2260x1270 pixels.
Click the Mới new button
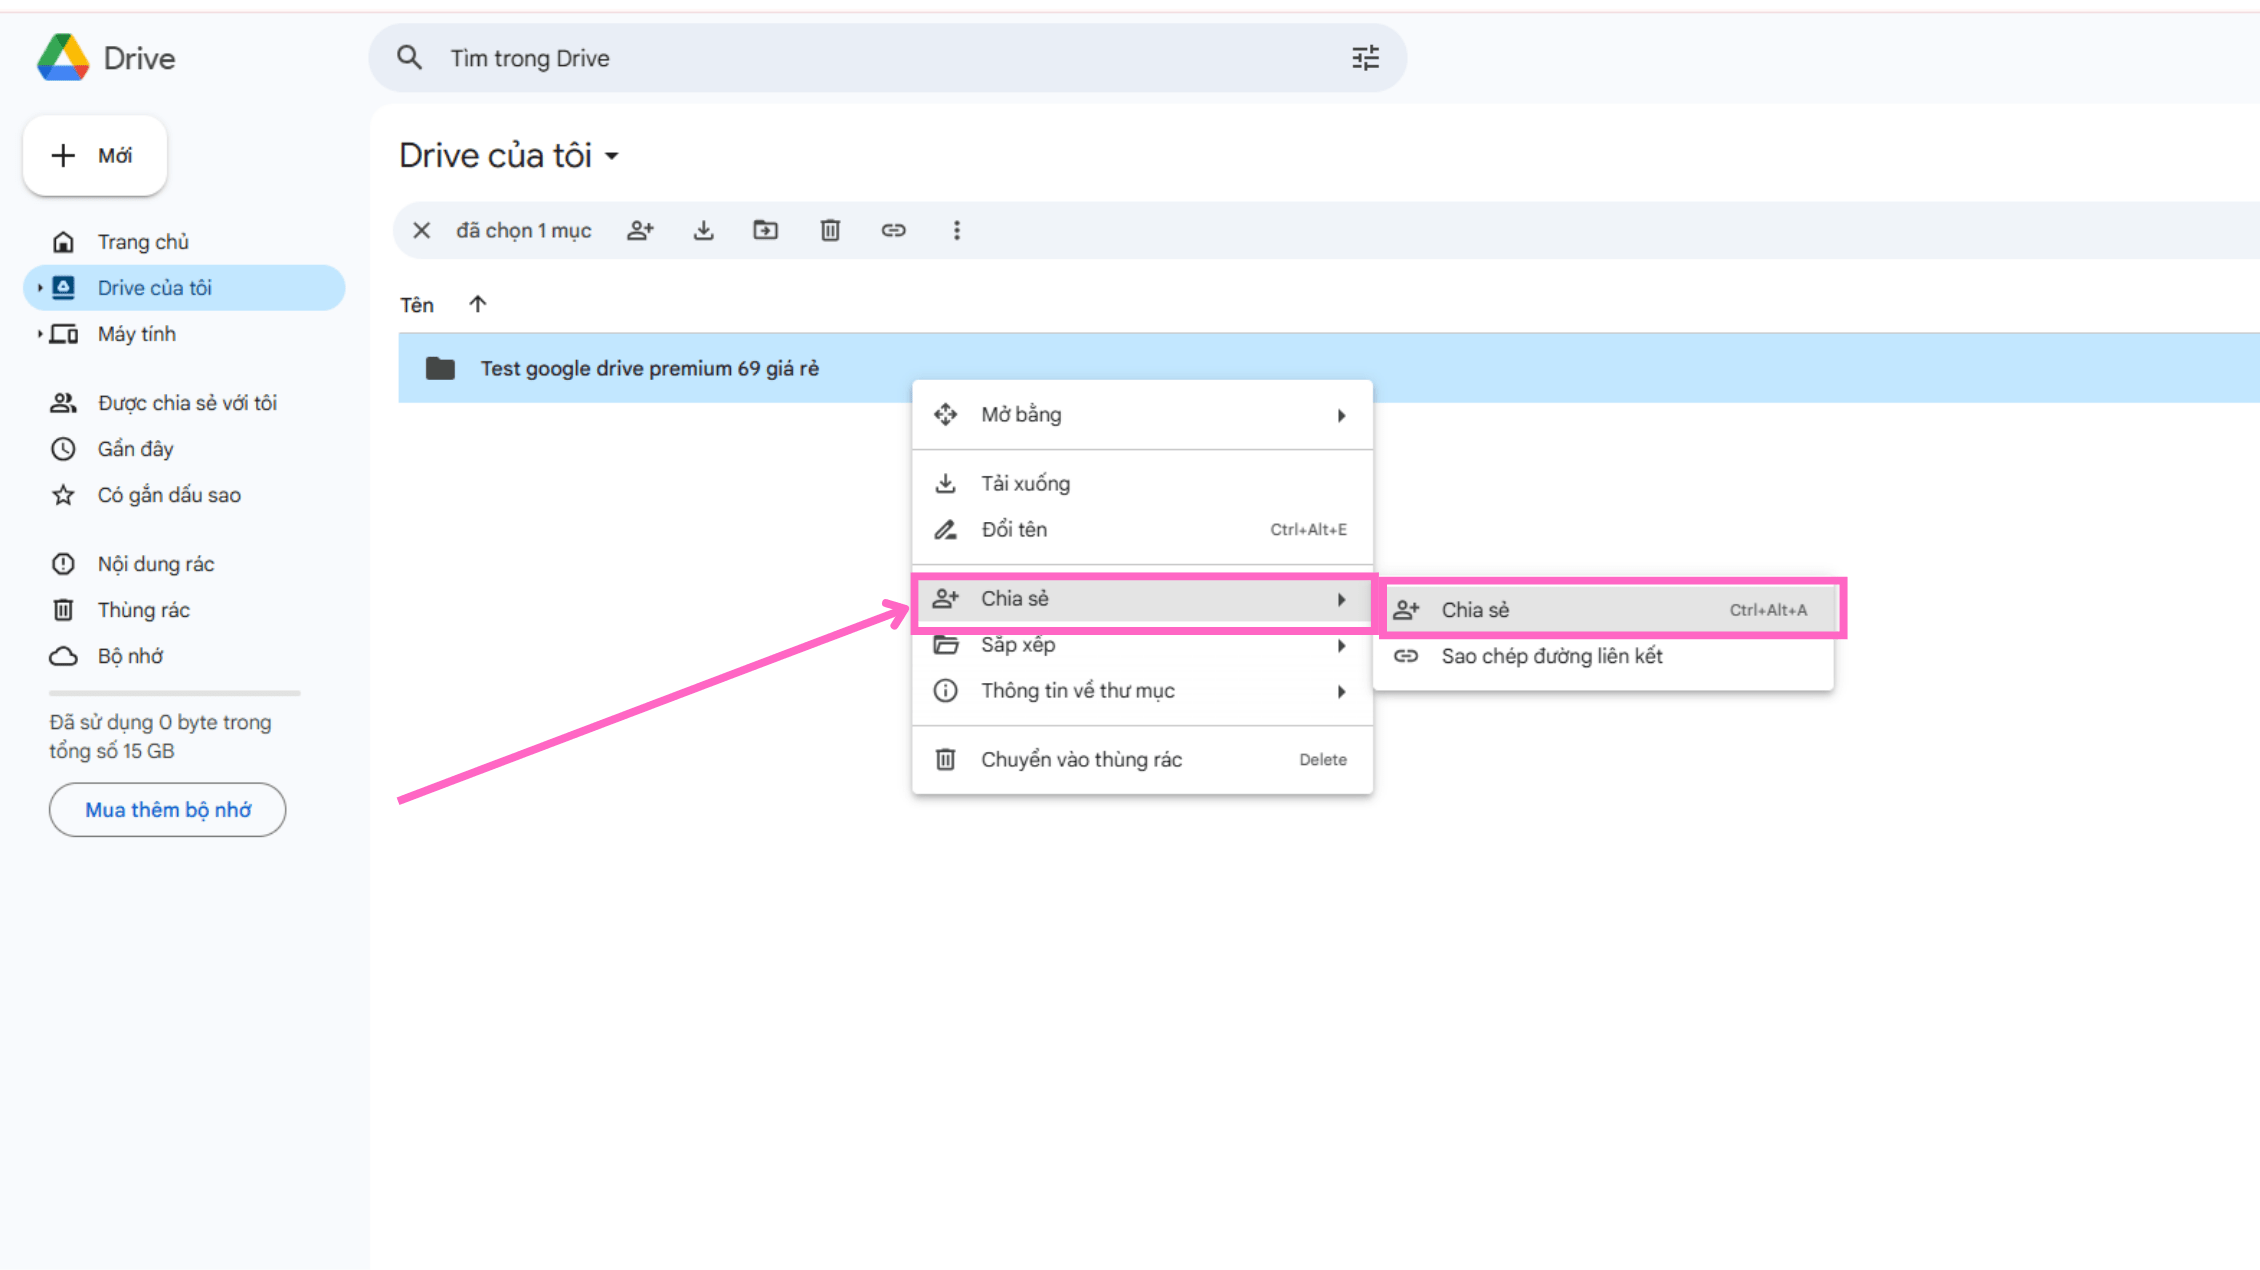pos(95,156)
